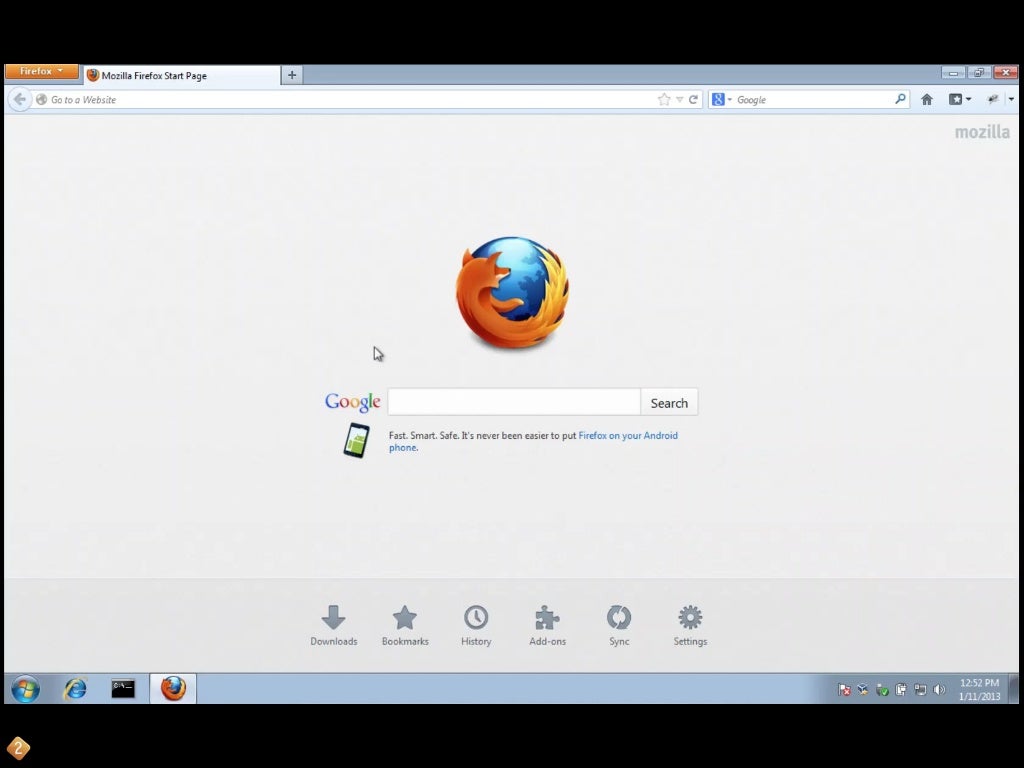This screenshot has height=768, width=1024.
Task: Click the large Firefox logo on the page
Action: [512, 292]
